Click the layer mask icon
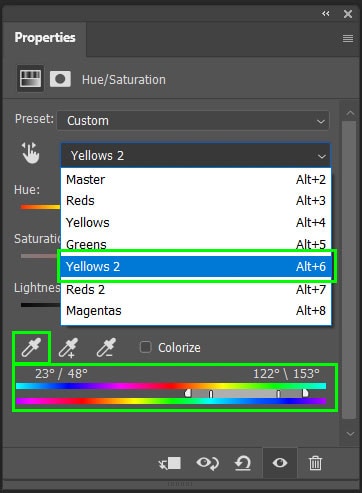This screenshot has height=493, width=362. coord(60,79)
